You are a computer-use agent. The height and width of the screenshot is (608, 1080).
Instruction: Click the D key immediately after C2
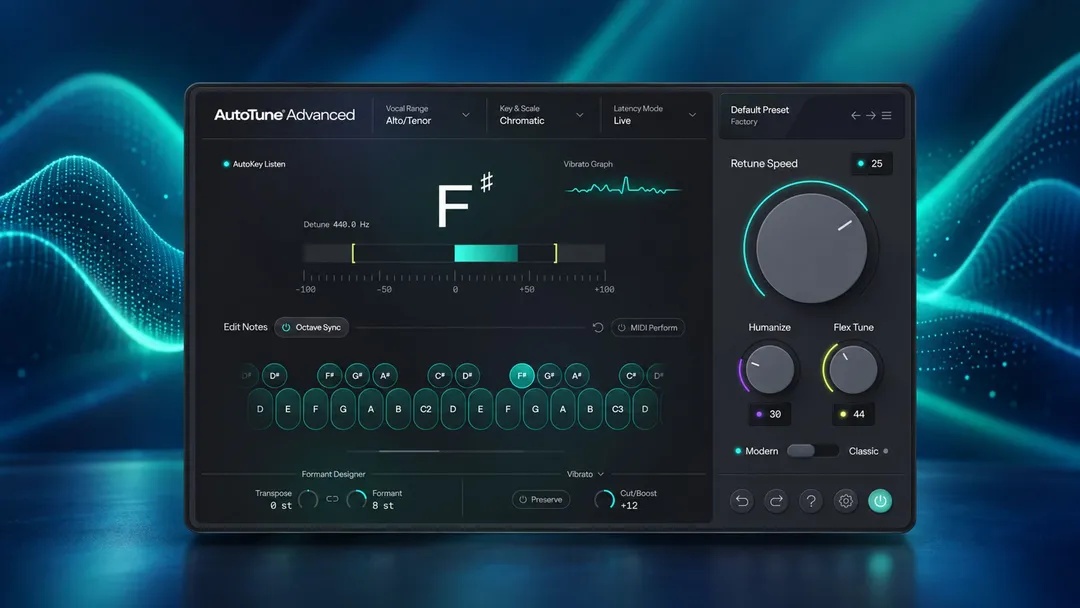point(453,409)
